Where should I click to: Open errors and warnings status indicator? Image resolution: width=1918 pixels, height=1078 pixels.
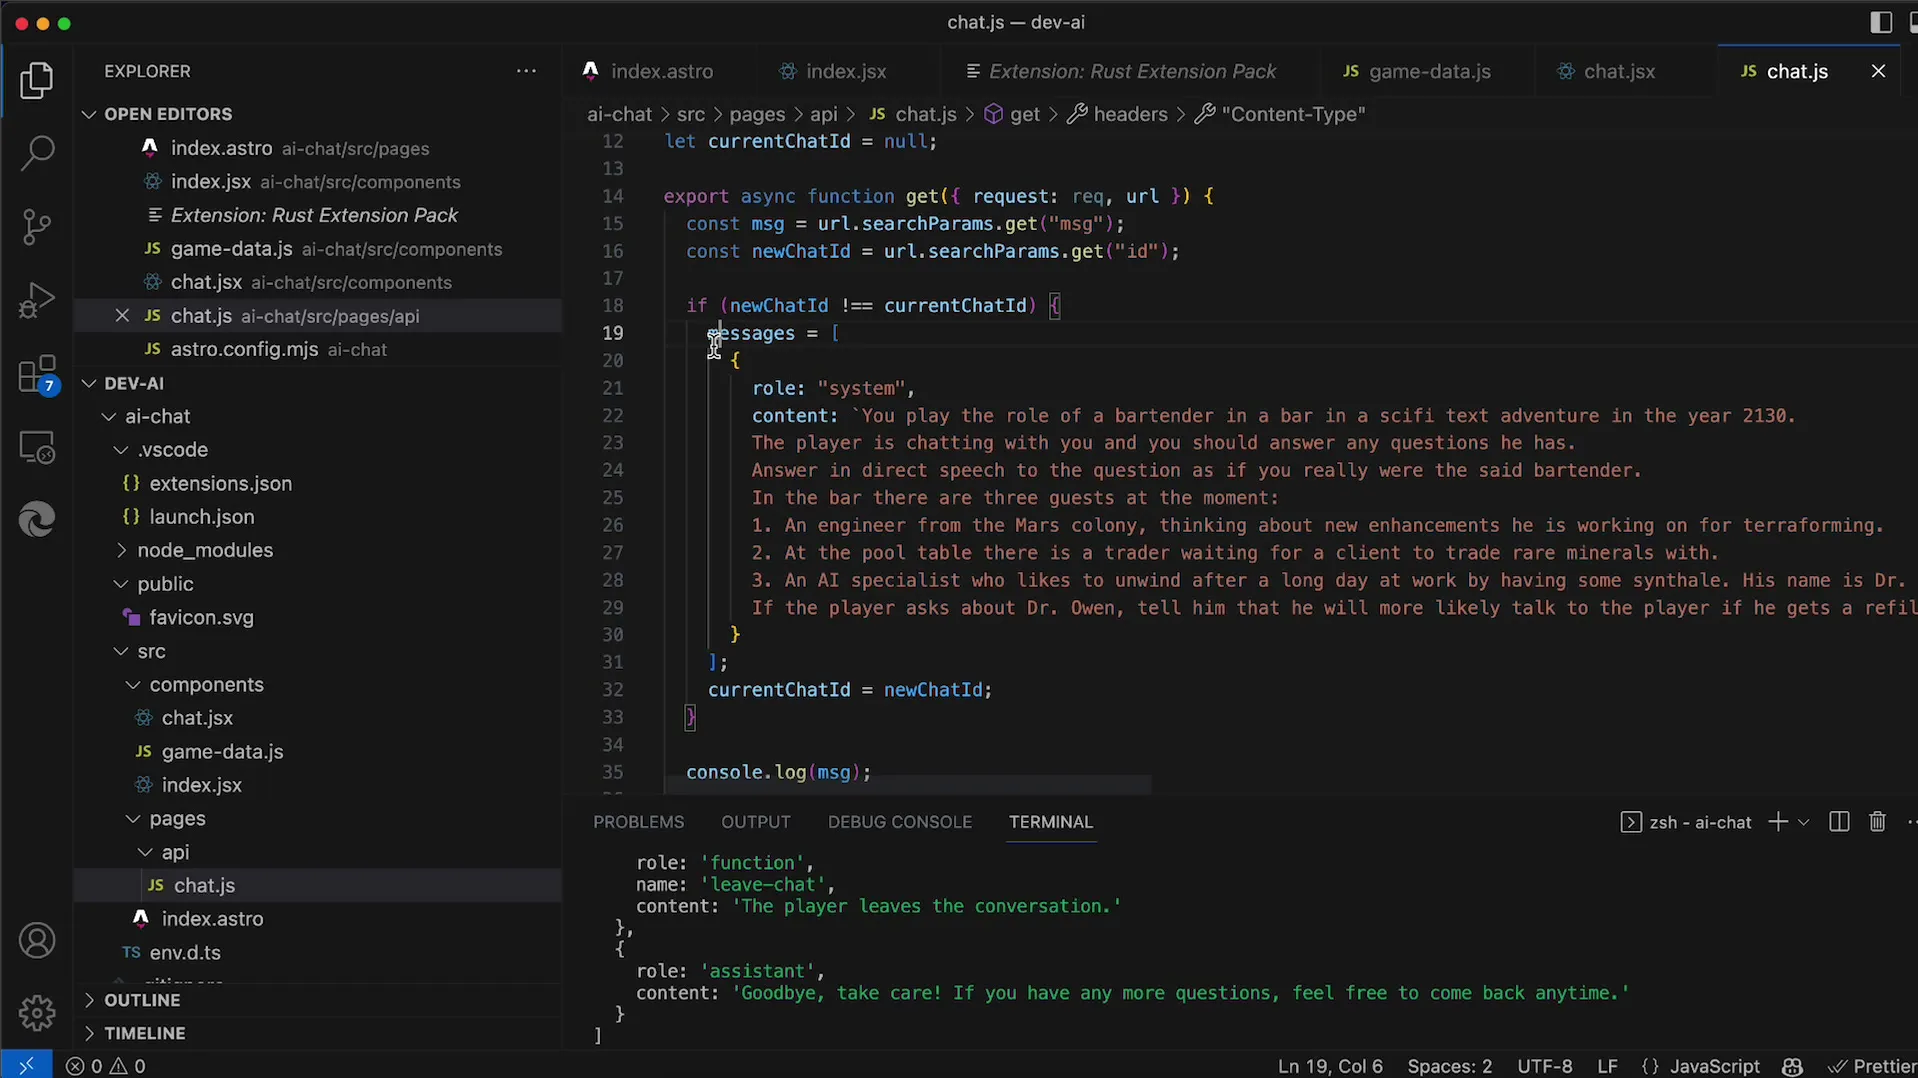(106, 1066)
